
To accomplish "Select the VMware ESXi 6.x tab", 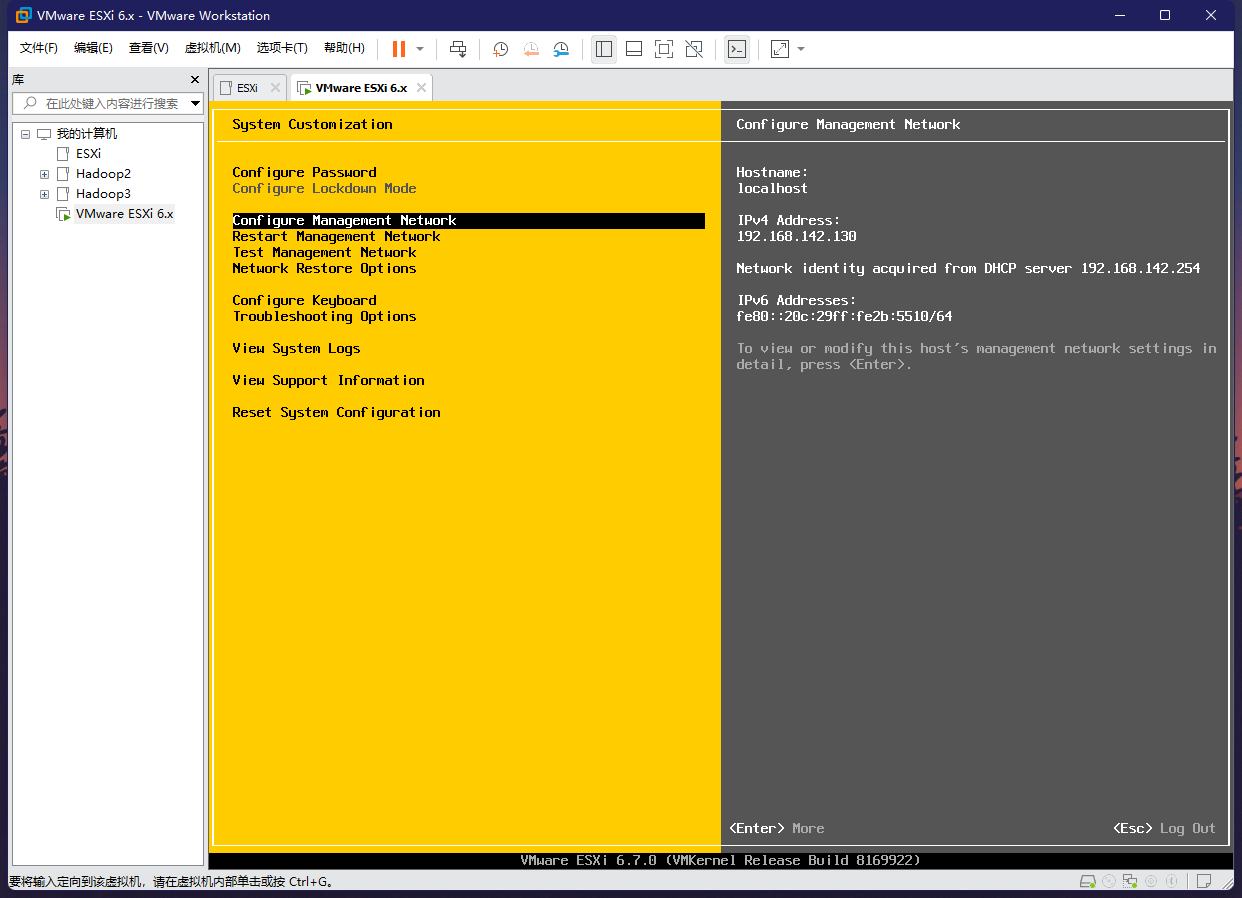I will [361, 88].
